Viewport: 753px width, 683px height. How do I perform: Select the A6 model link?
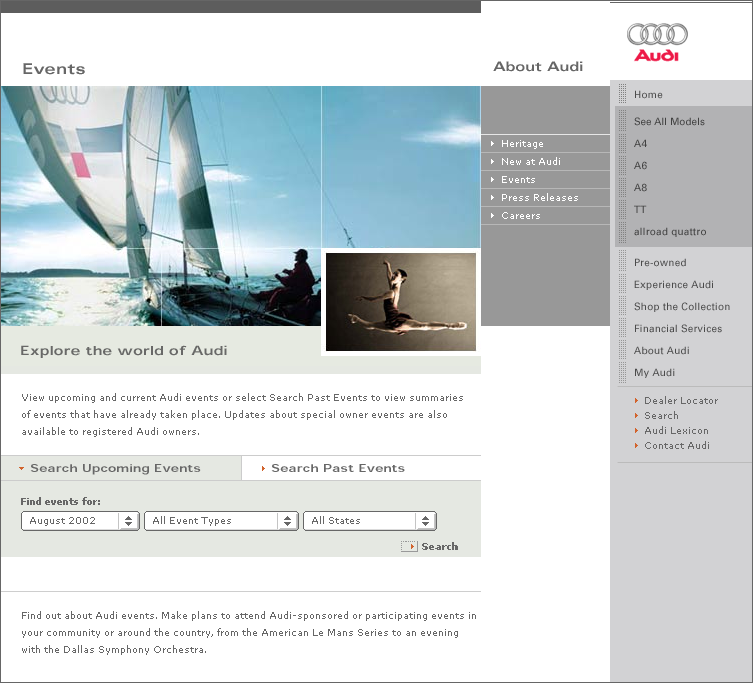[640, 165]
